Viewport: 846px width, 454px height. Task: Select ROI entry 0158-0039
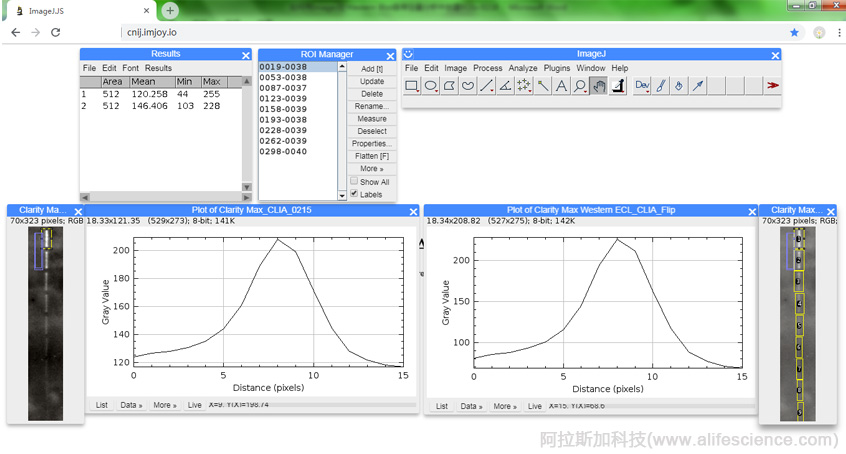283,109
